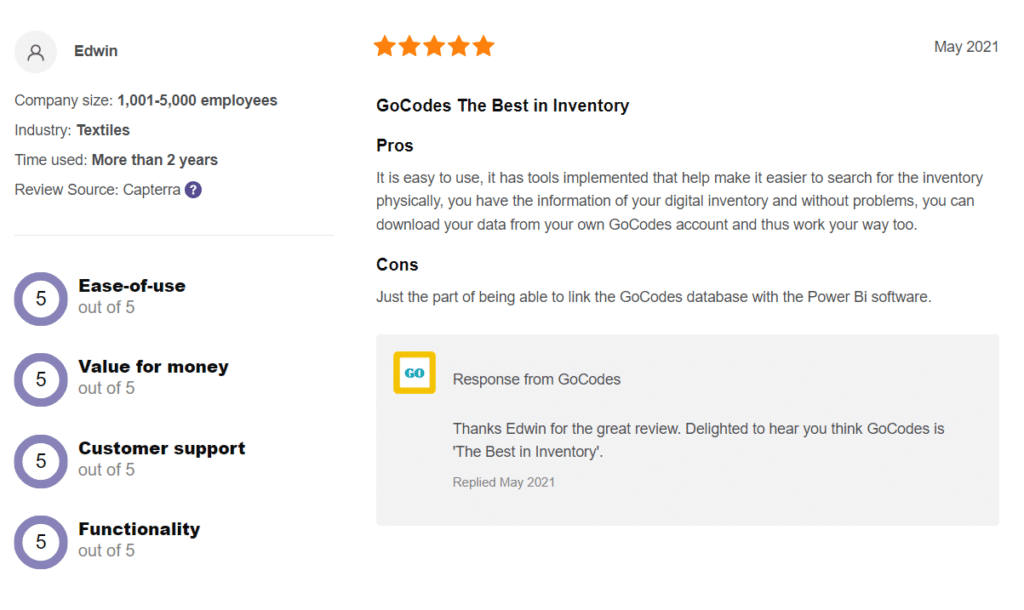Click the 1,001-5,000 employees company size
This screenshot has width=1024, height=610.
[x=197, y=101]
